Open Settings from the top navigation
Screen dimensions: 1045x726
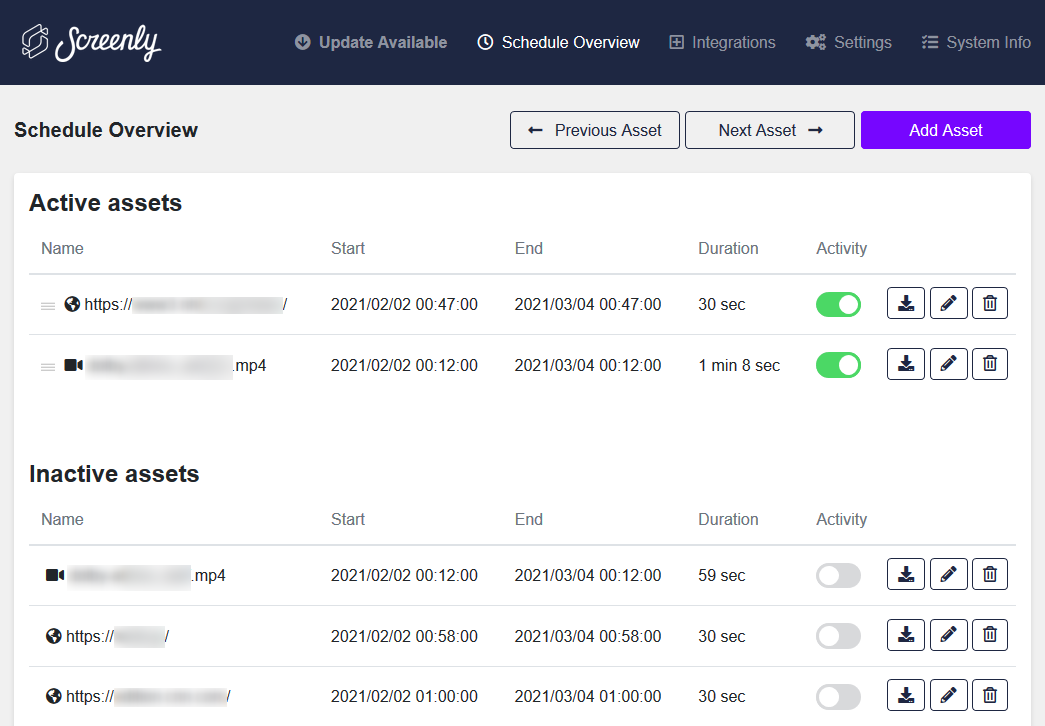pos(848,42)
